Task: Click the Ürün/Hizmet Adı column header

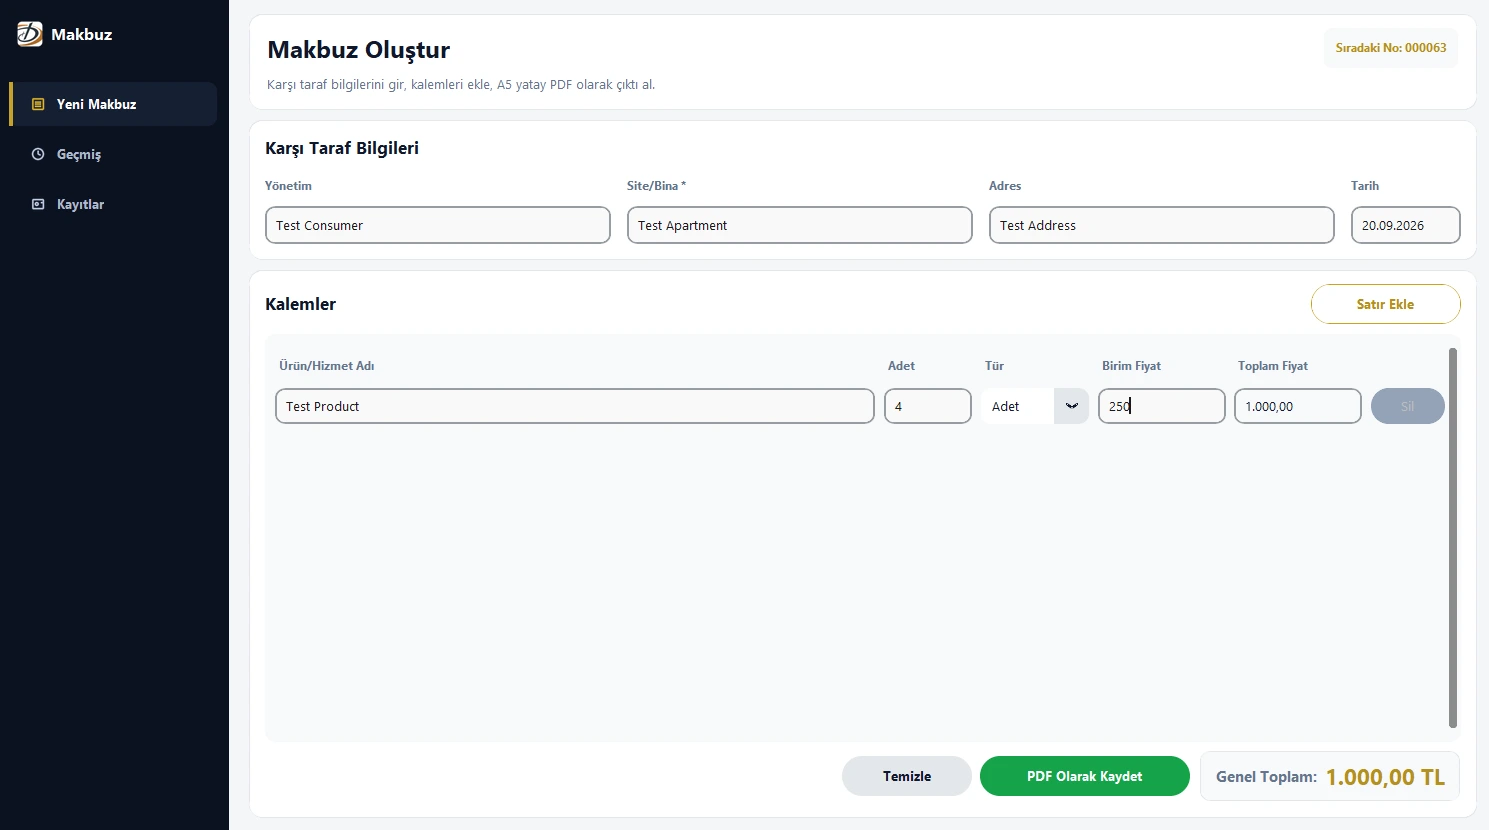Action: [x=326, y=366]
